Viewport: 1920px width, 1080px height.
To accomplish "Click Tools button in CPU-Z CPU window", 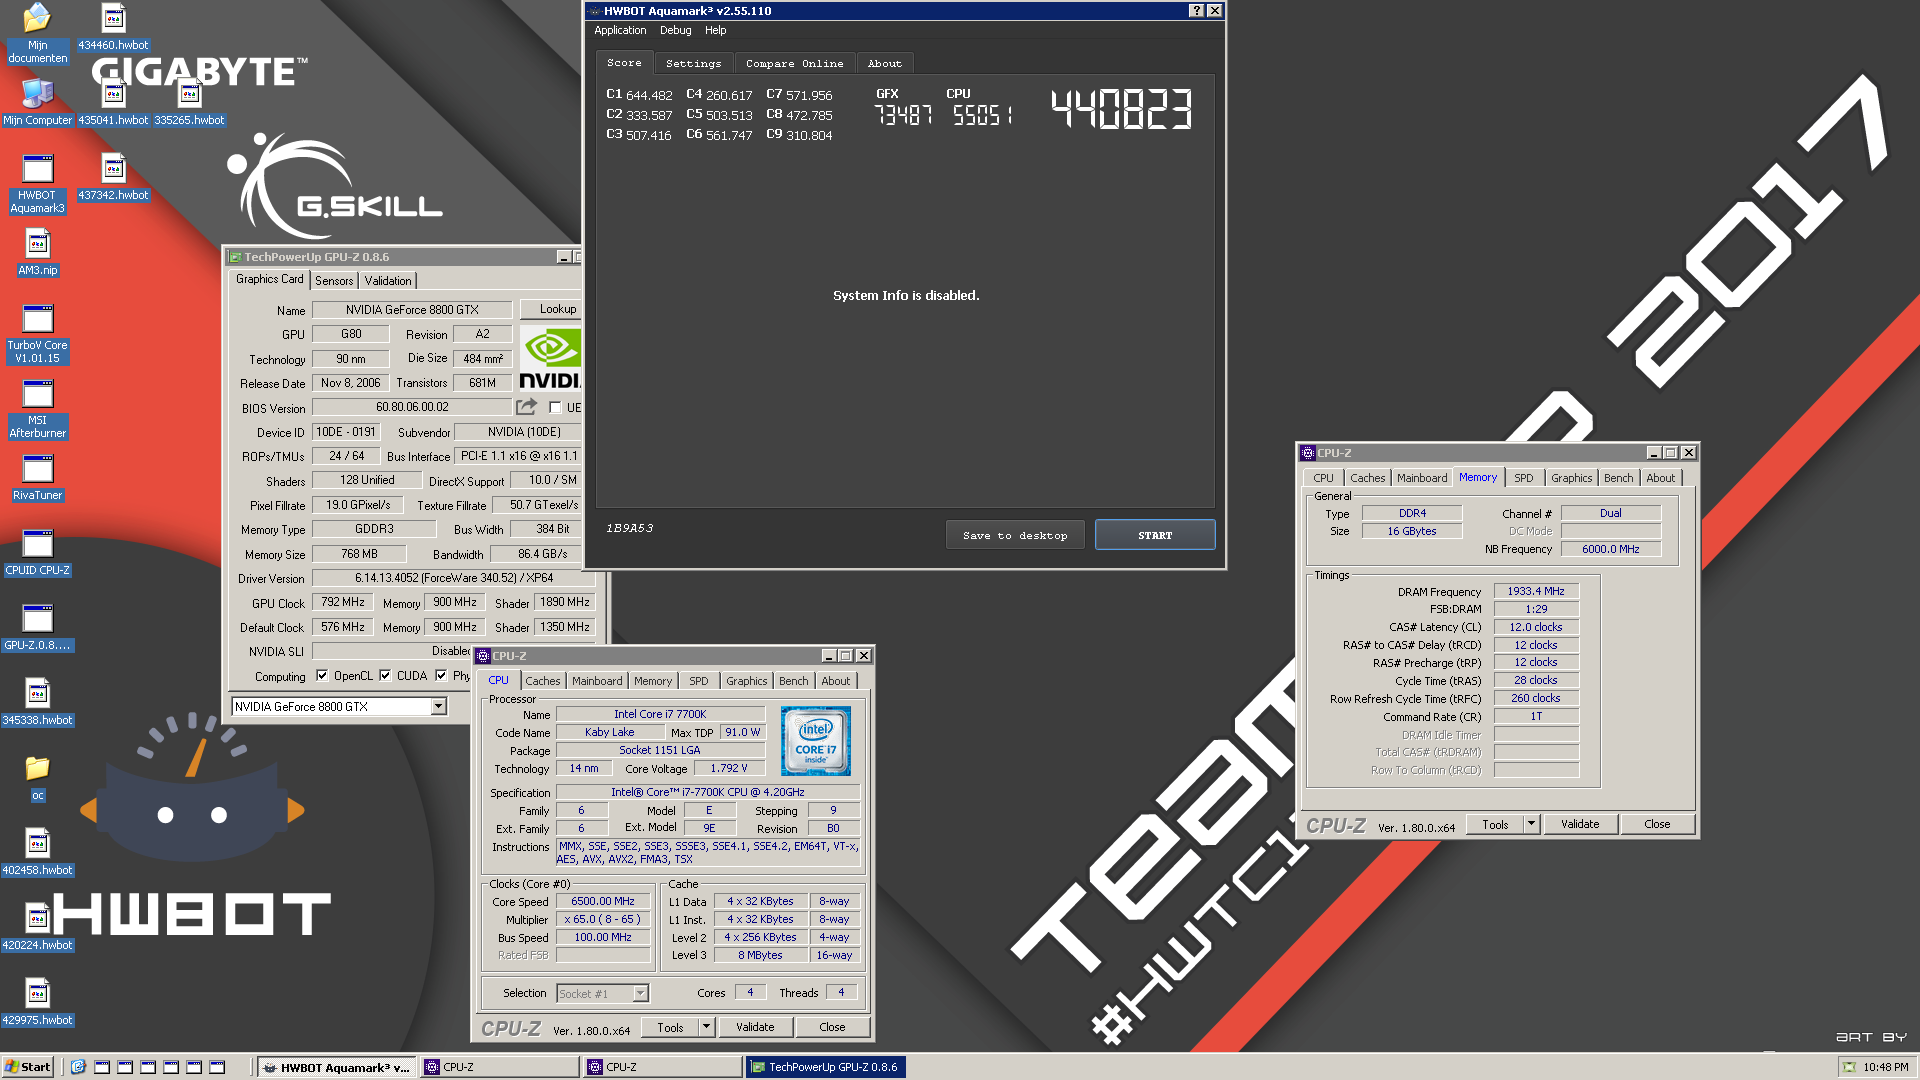I will [x=670, y=1027].
